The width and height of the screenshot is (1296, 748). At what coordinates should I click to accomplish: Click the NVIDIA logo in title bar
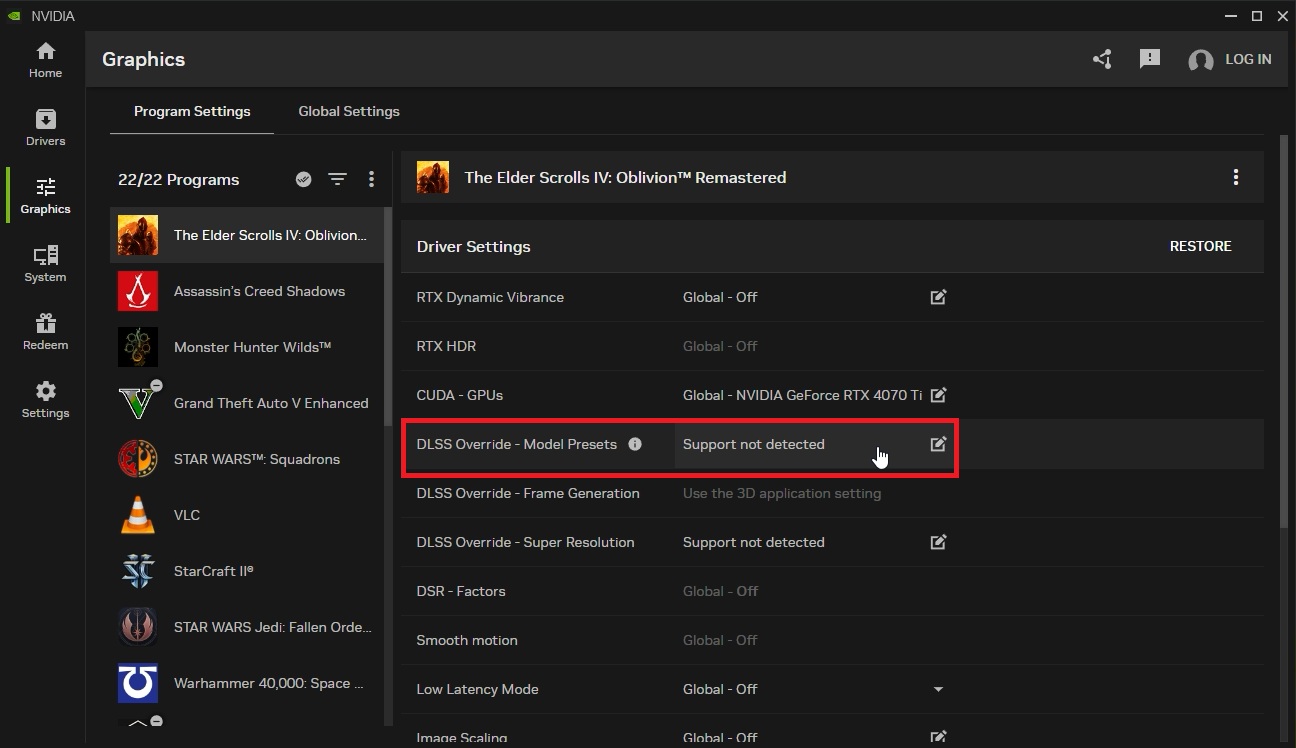(14, 16)
